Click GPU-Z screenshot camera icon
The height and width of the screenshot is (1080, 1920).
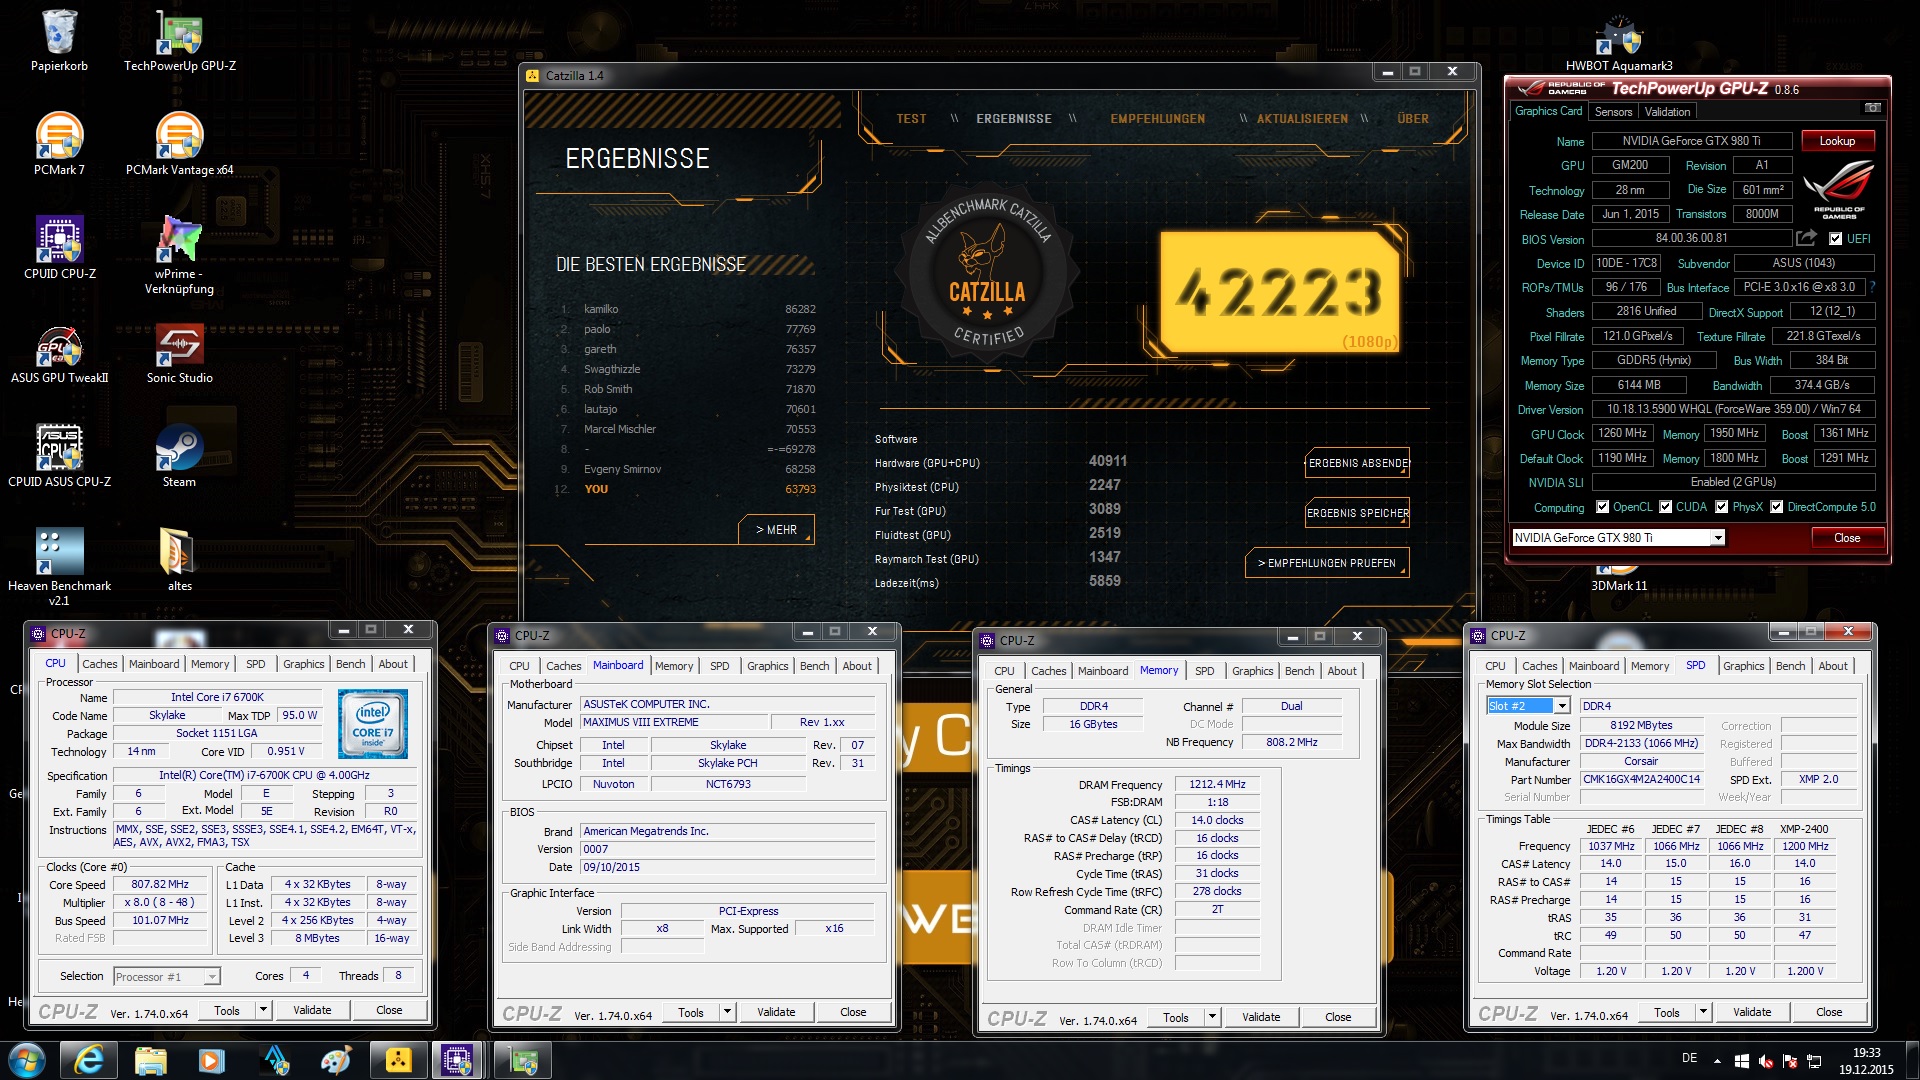(1872, 108)
